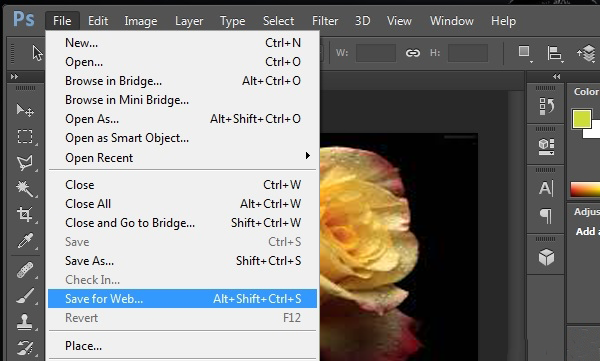Open the 3D panel cube icon
600x361 pixels.
[546, 257]
